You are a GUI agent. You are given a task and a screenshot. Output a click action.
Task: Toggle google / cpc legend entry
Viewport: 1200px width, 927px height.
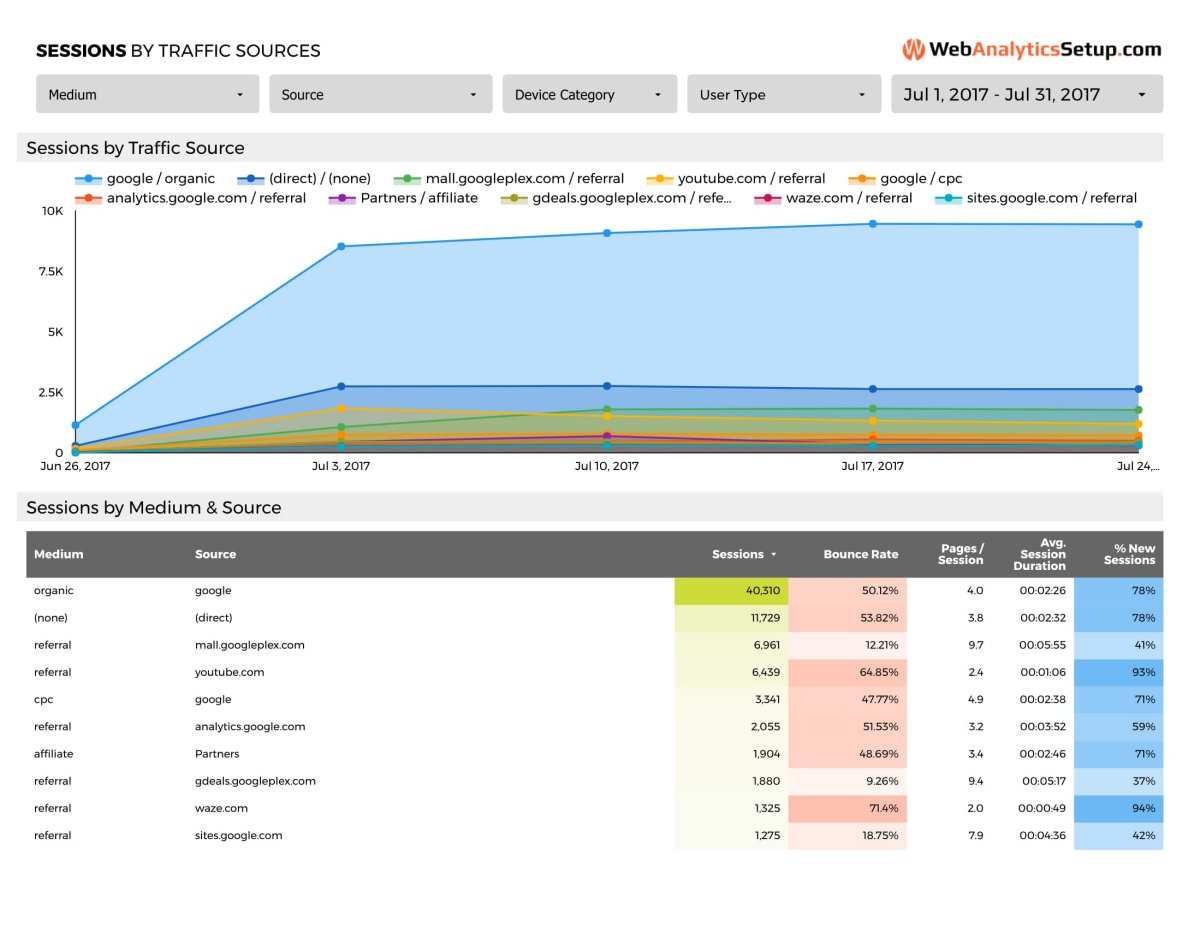[x=905, y=179]
